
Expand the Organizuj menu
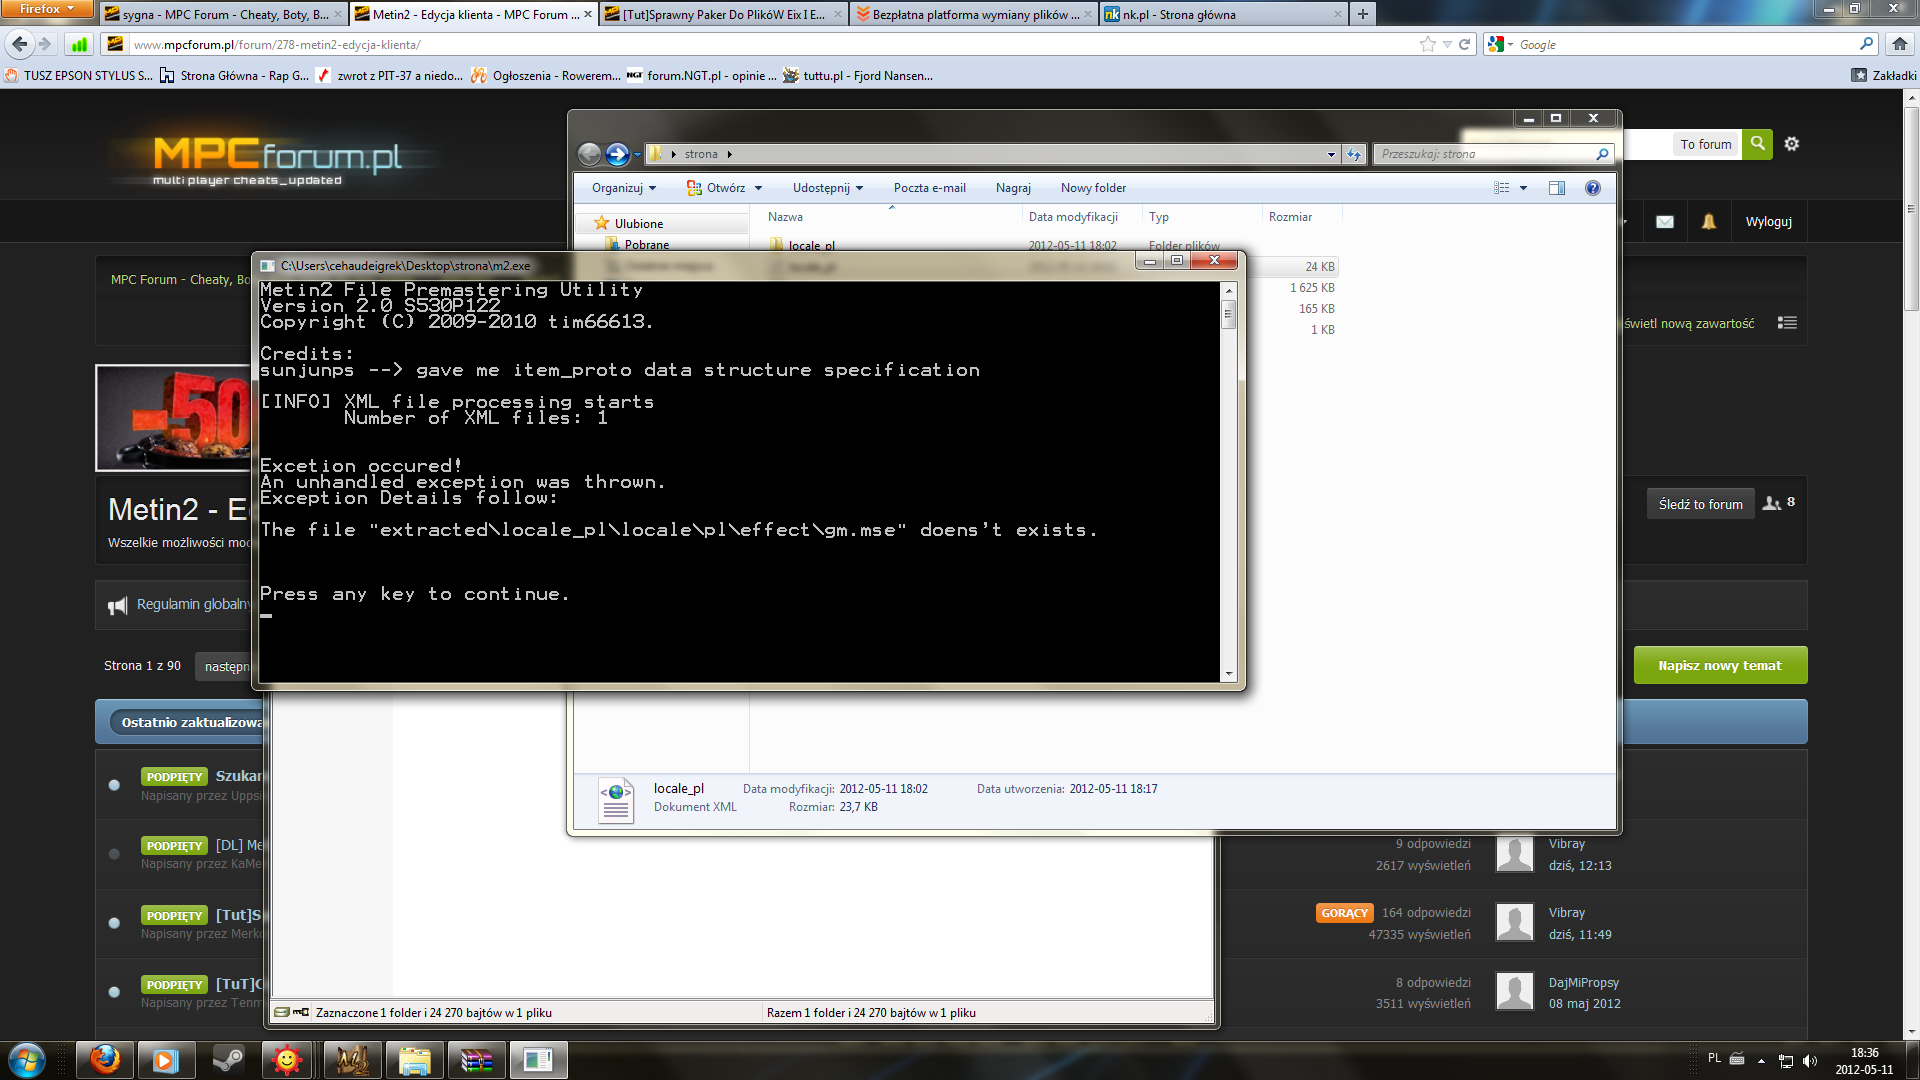[624, 188]
